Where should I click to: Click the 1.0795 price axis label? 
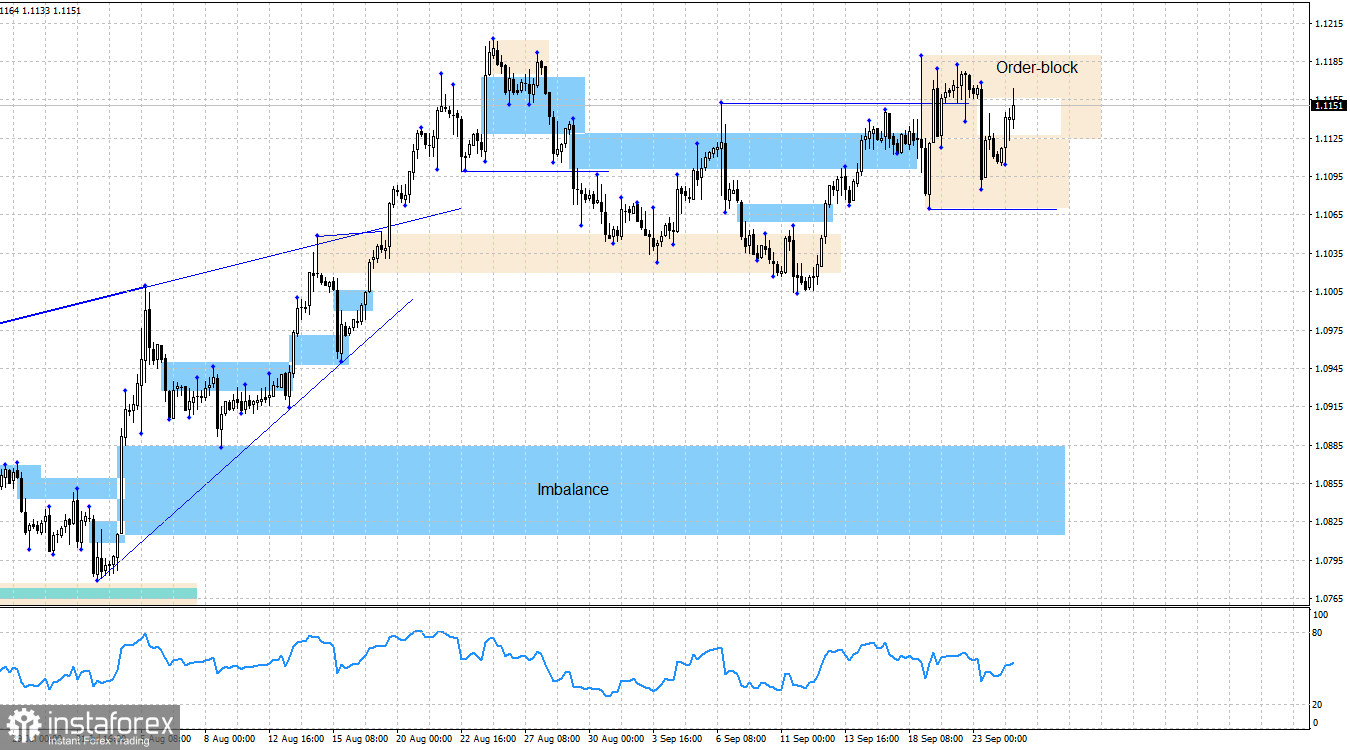tap(1329, 561)
